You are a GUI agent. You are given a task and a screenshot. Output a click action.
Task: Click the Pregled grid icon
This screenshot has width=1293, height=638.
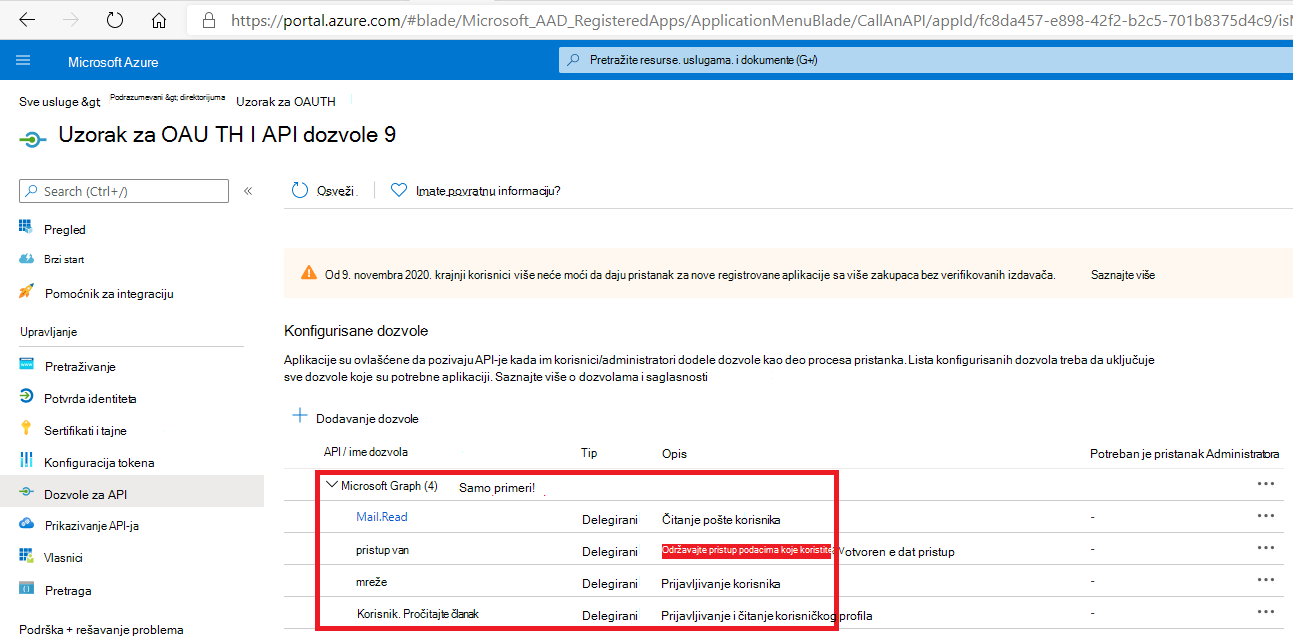tap(27, 228)
